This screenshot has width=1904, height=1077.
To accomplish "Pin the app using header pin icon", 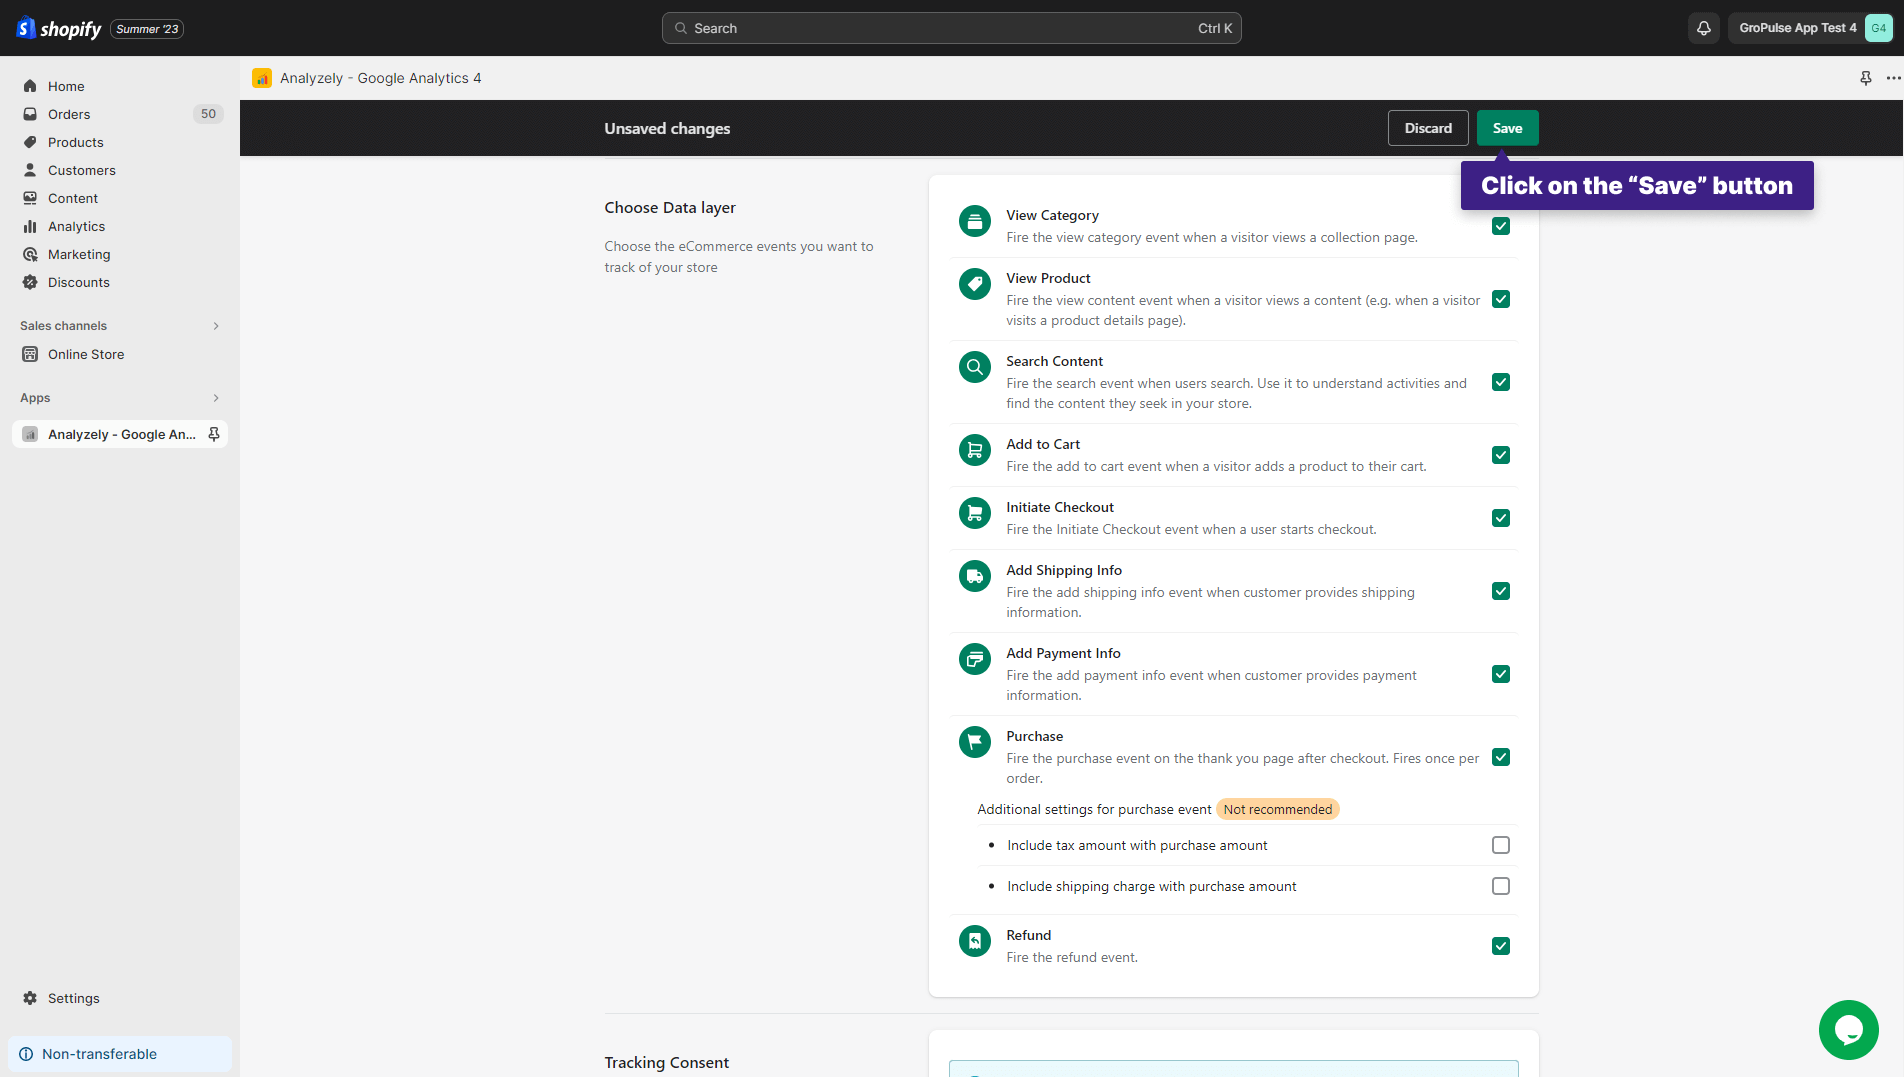I will [1865, 78].
